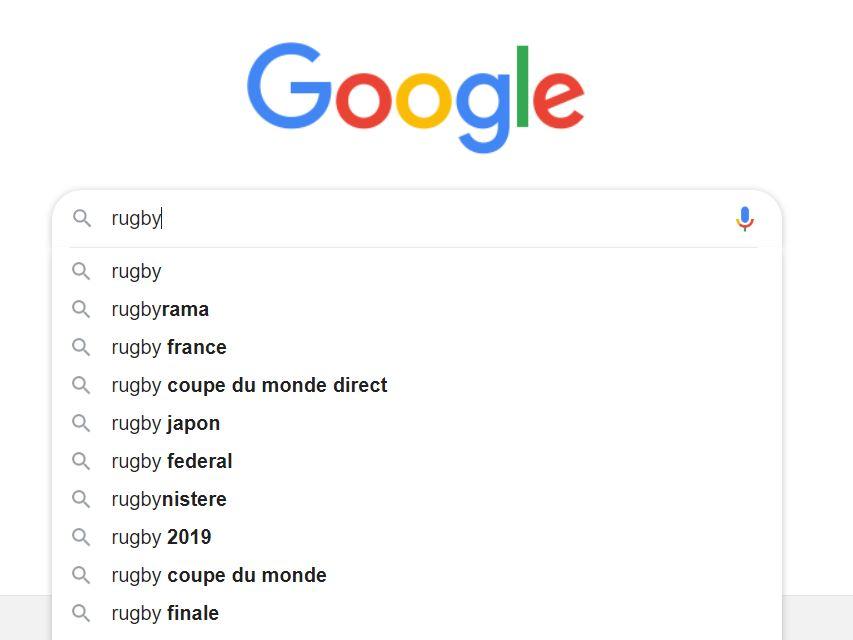
Task: Click the voice search microphone icon
Action: pyautogui.click(x=745, y=219)
